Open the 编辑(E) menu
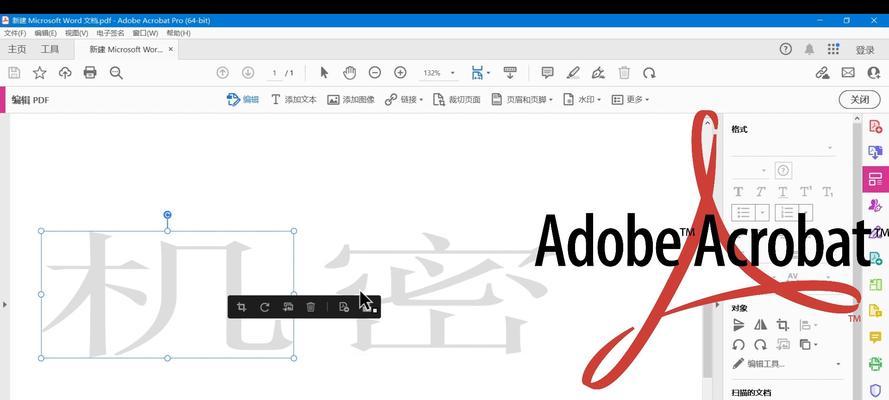The height and width of the screenshot is (400, 889). point(45,33)
